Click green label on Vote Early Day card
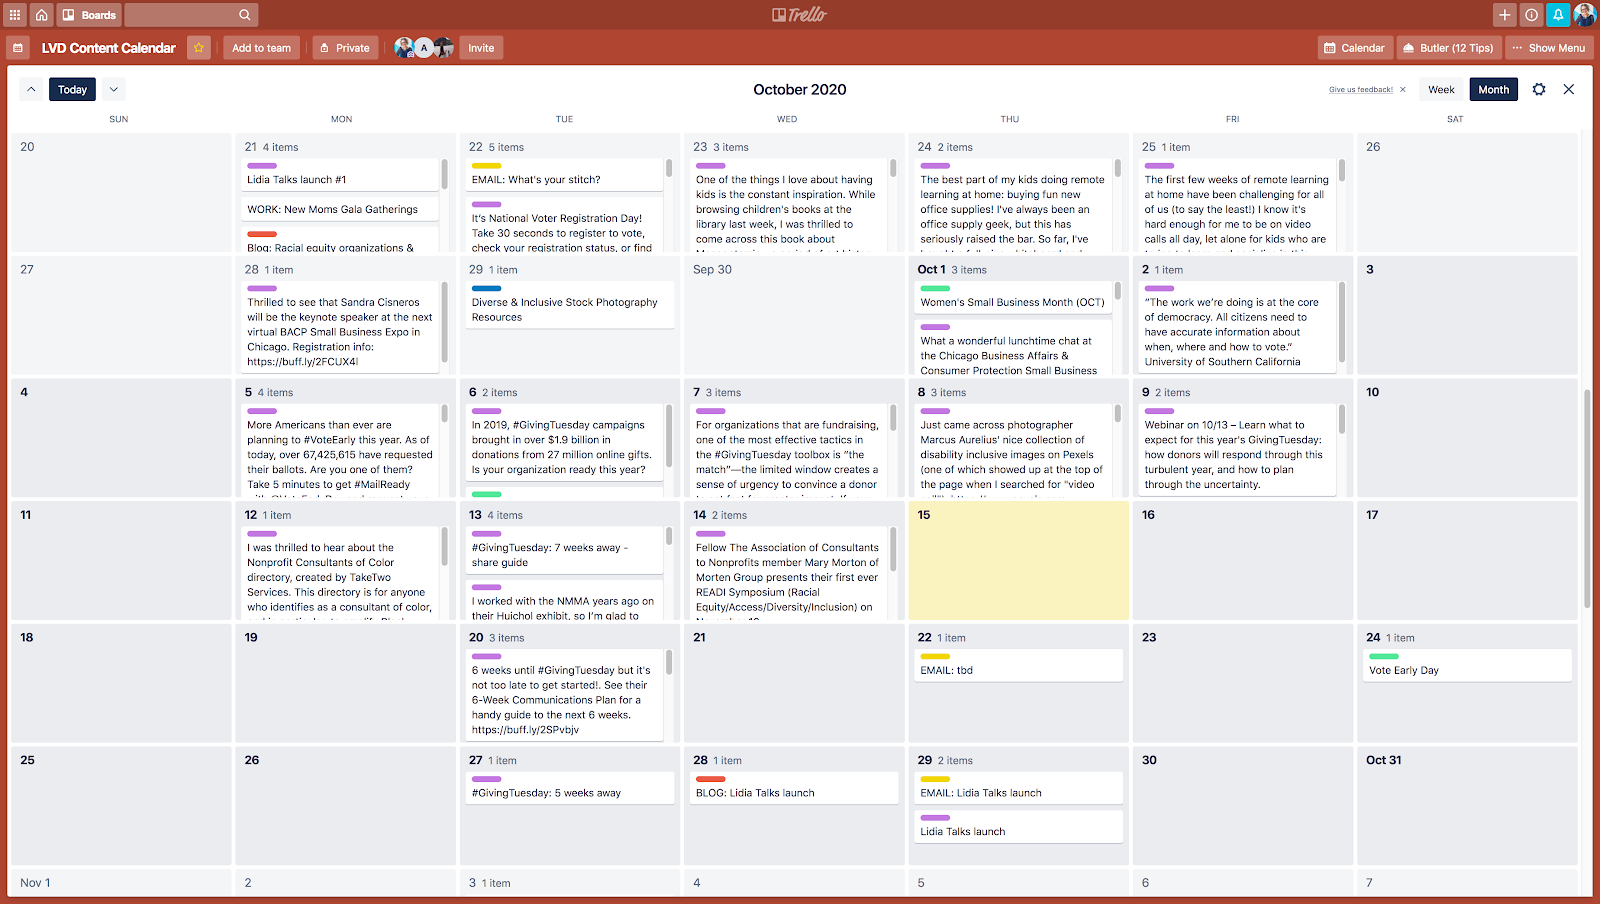 pos(1384,657)
